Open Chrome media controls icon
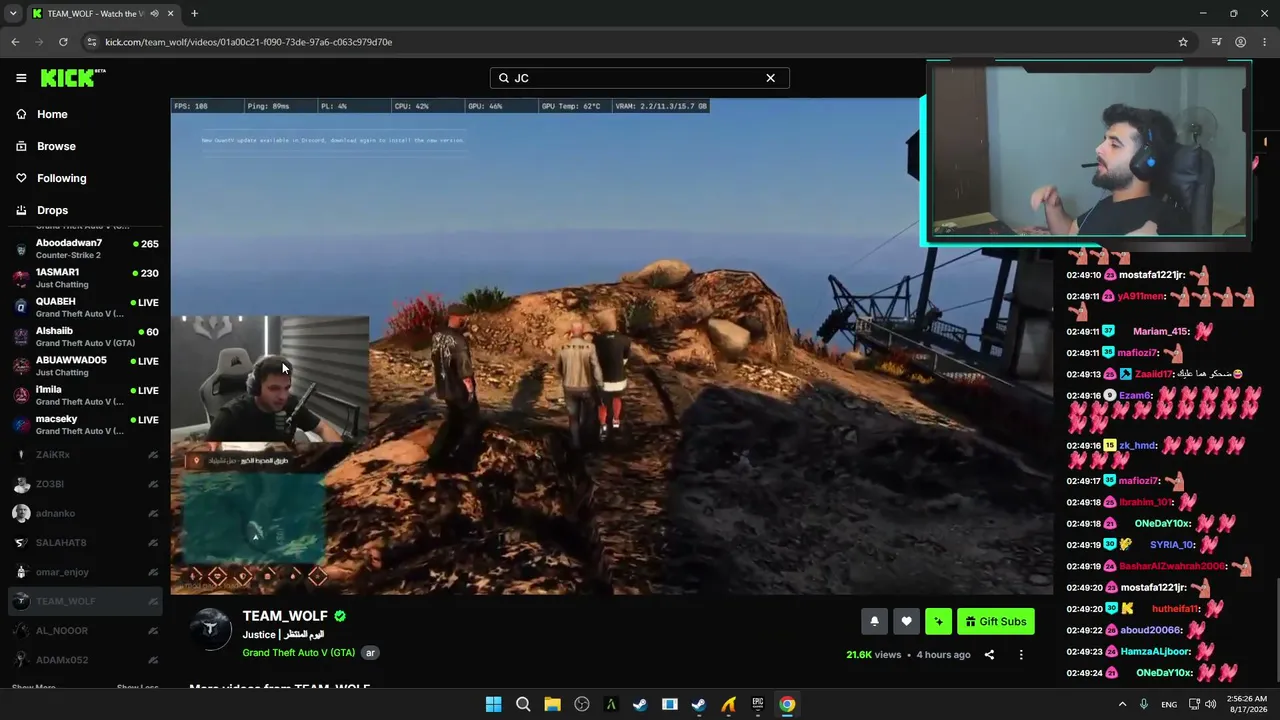 [x=1216, y=42]
